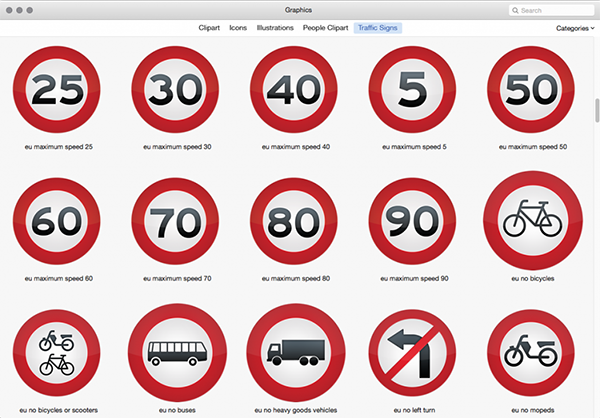Click the 'eu maximum speed 90' caption
This screenshot has height=418, width=600.
pos(414,279)
